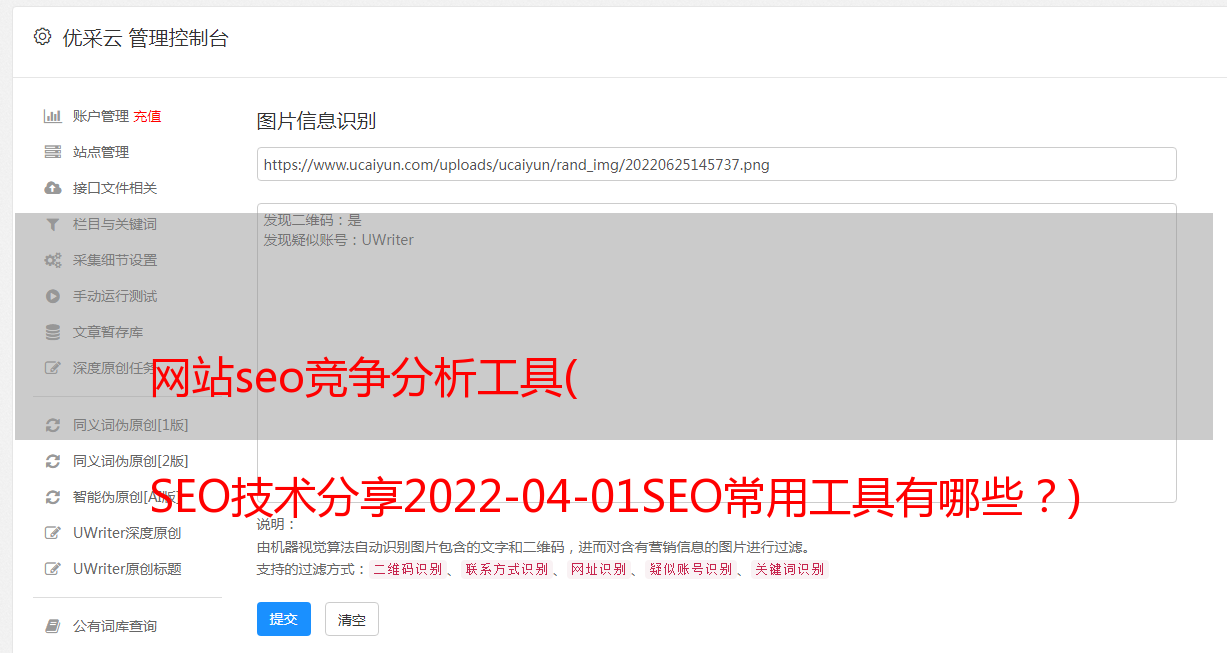
Task: Open 站点管理 in the sidebar
Action: coord(101,152)
